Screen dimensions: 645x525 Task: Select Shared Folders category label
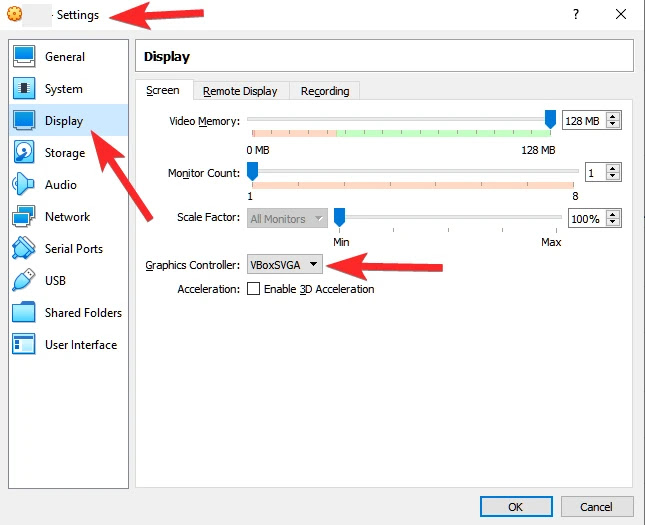(84, 313)
